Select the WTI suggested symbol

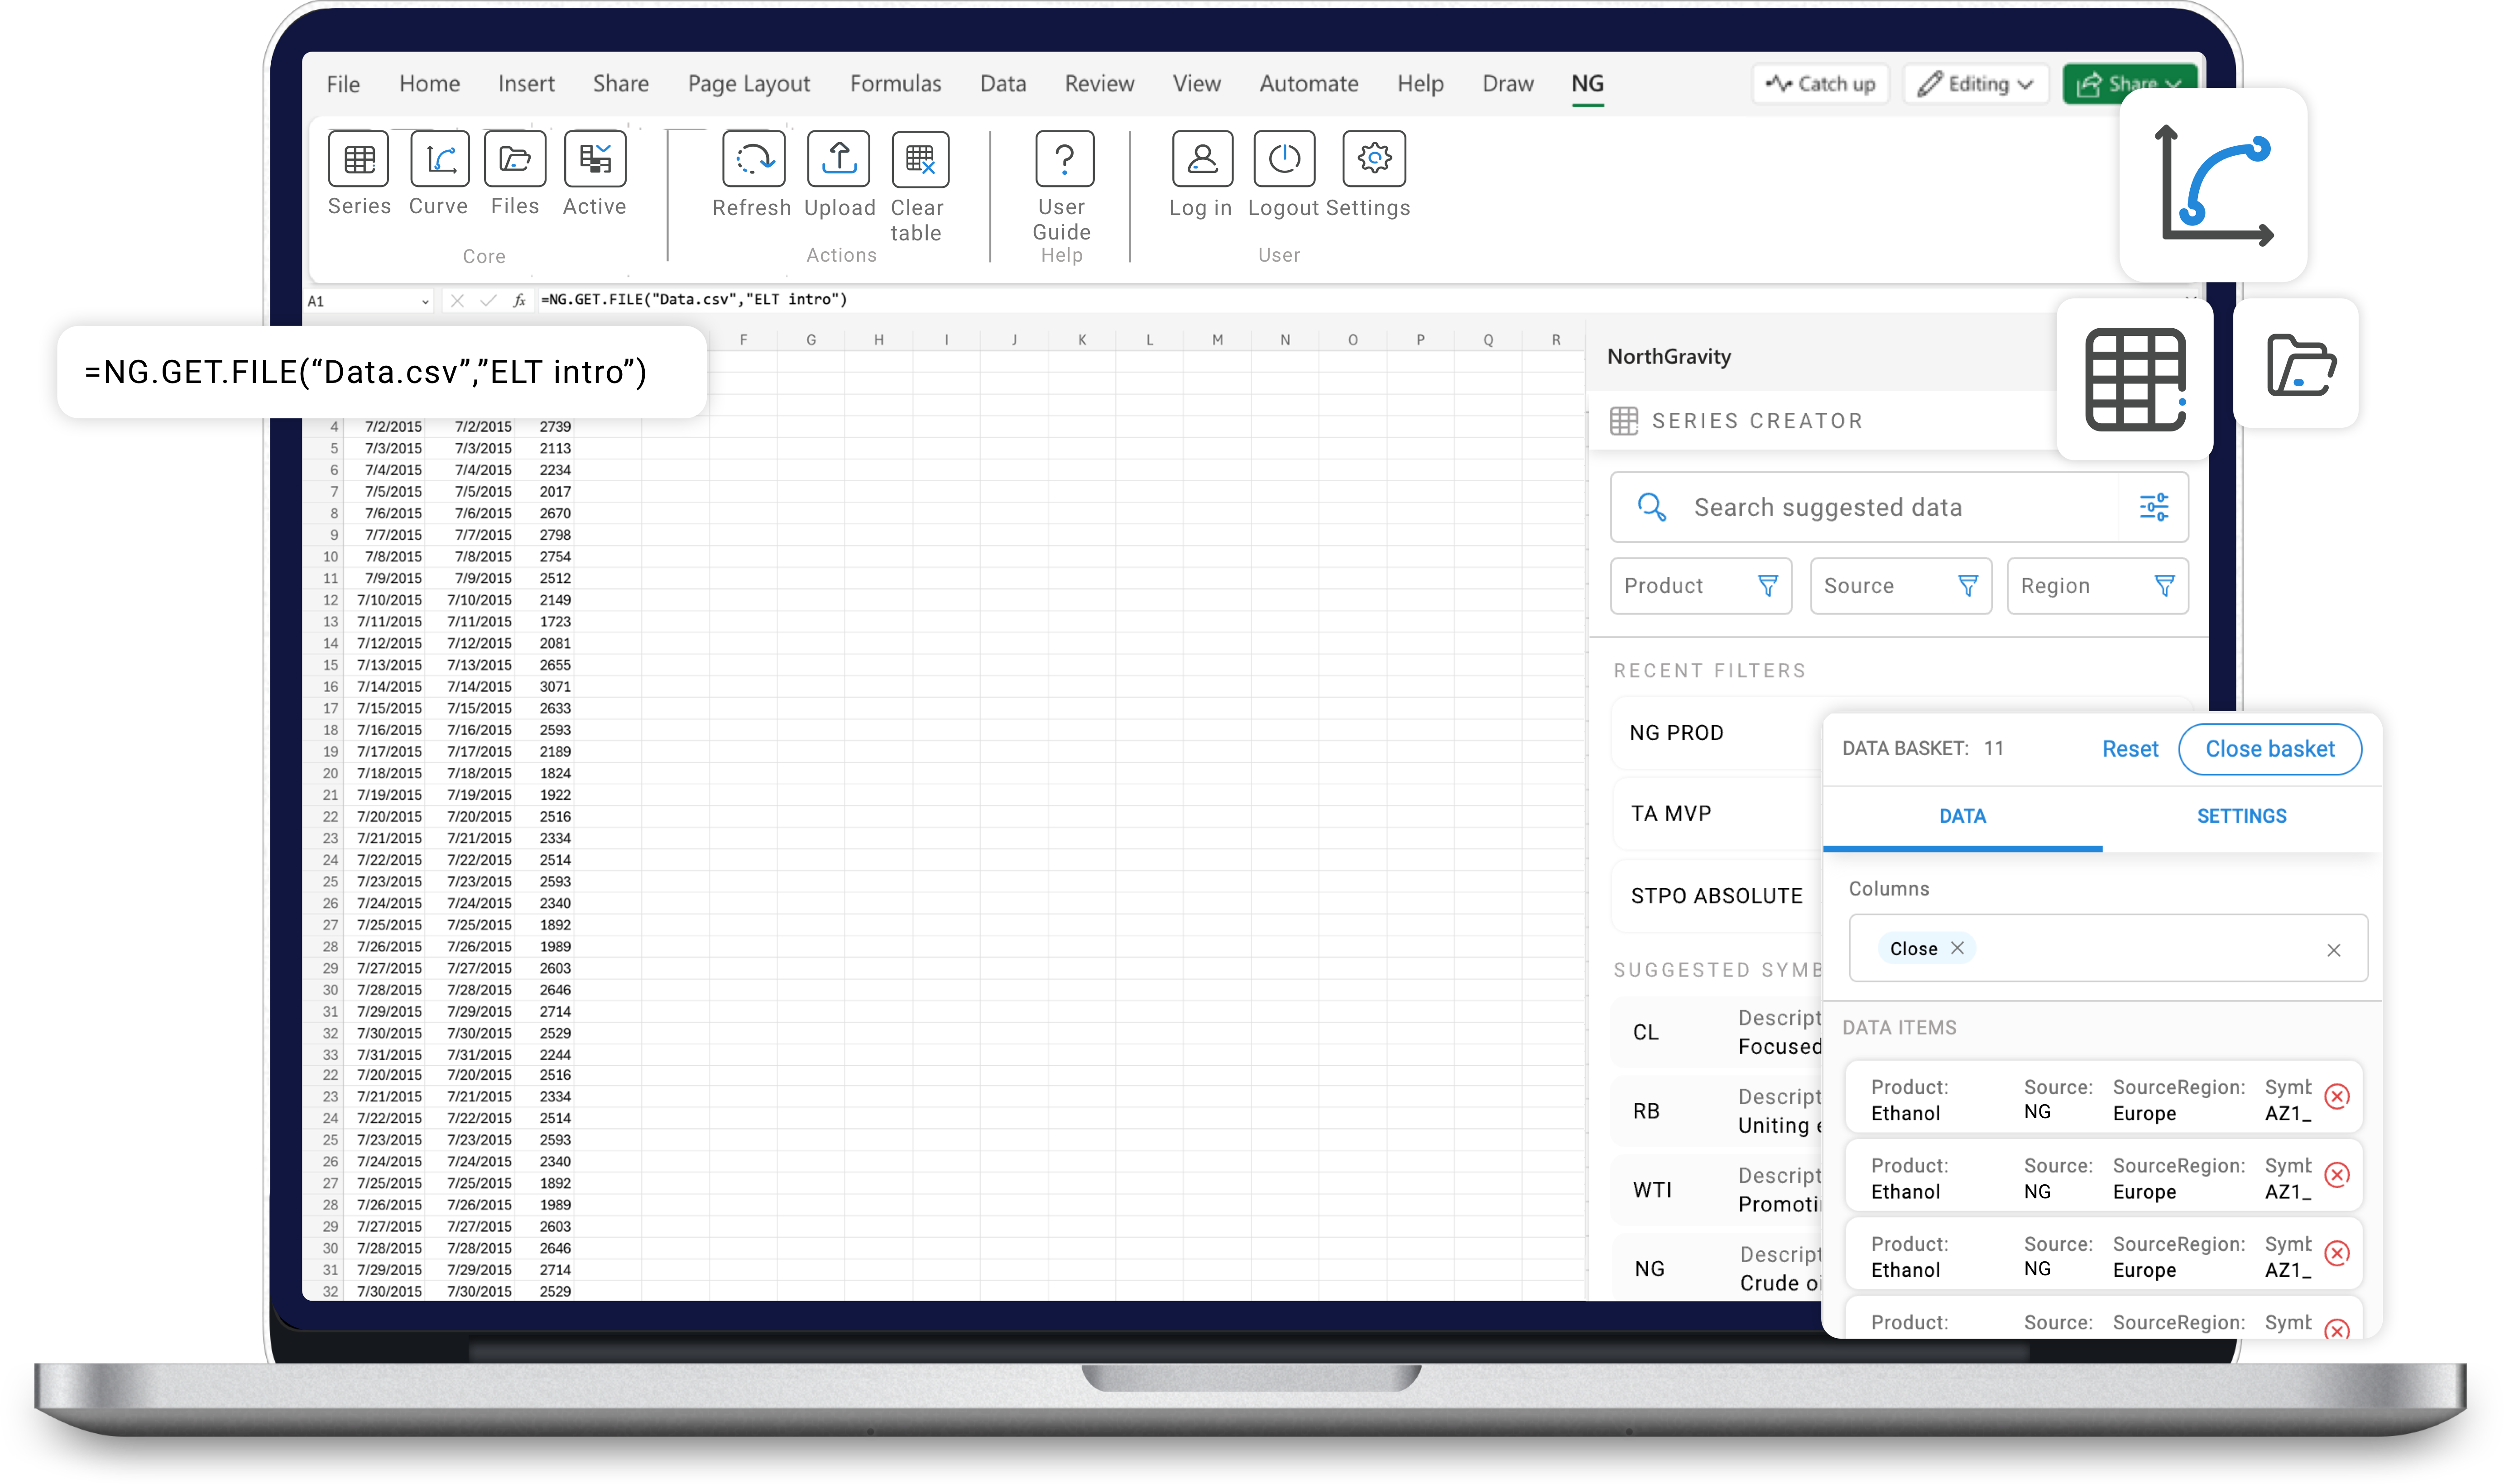pyautogui.click(x=1716, y=1190)
